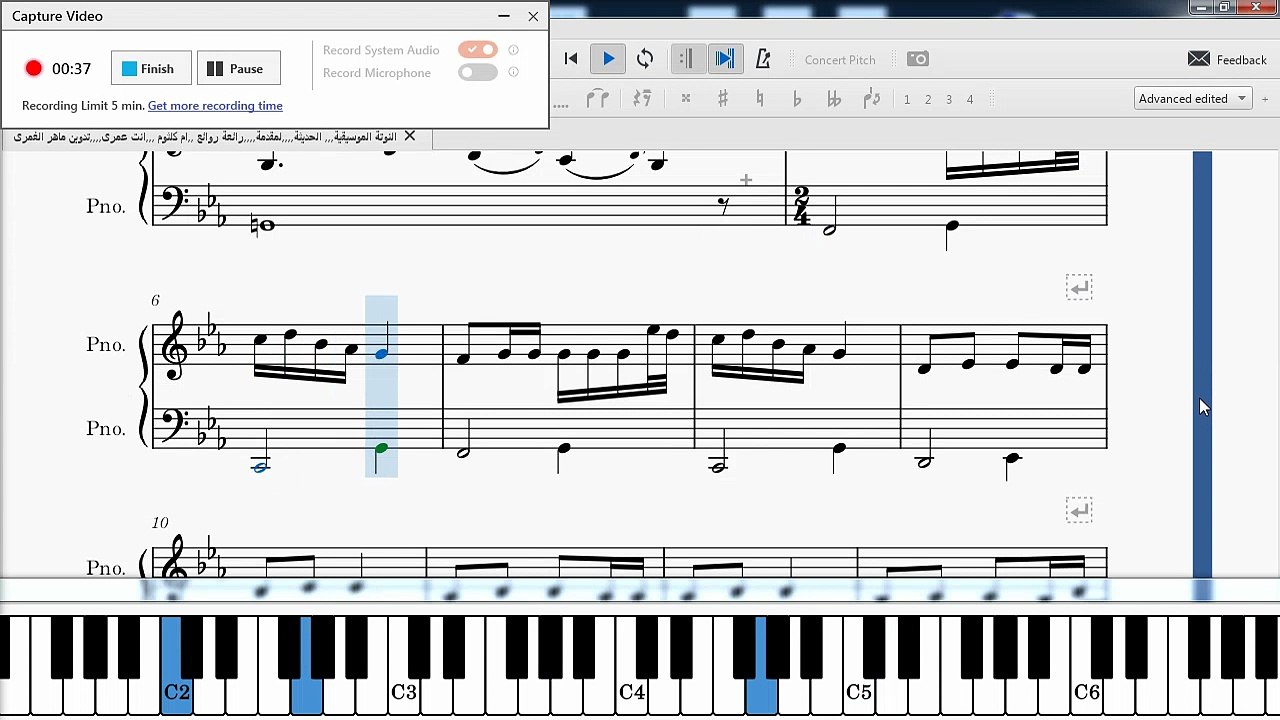The image size is (1280, 720).
Task: Select the tie tool in note toolbar
Action: pos(598,99)
